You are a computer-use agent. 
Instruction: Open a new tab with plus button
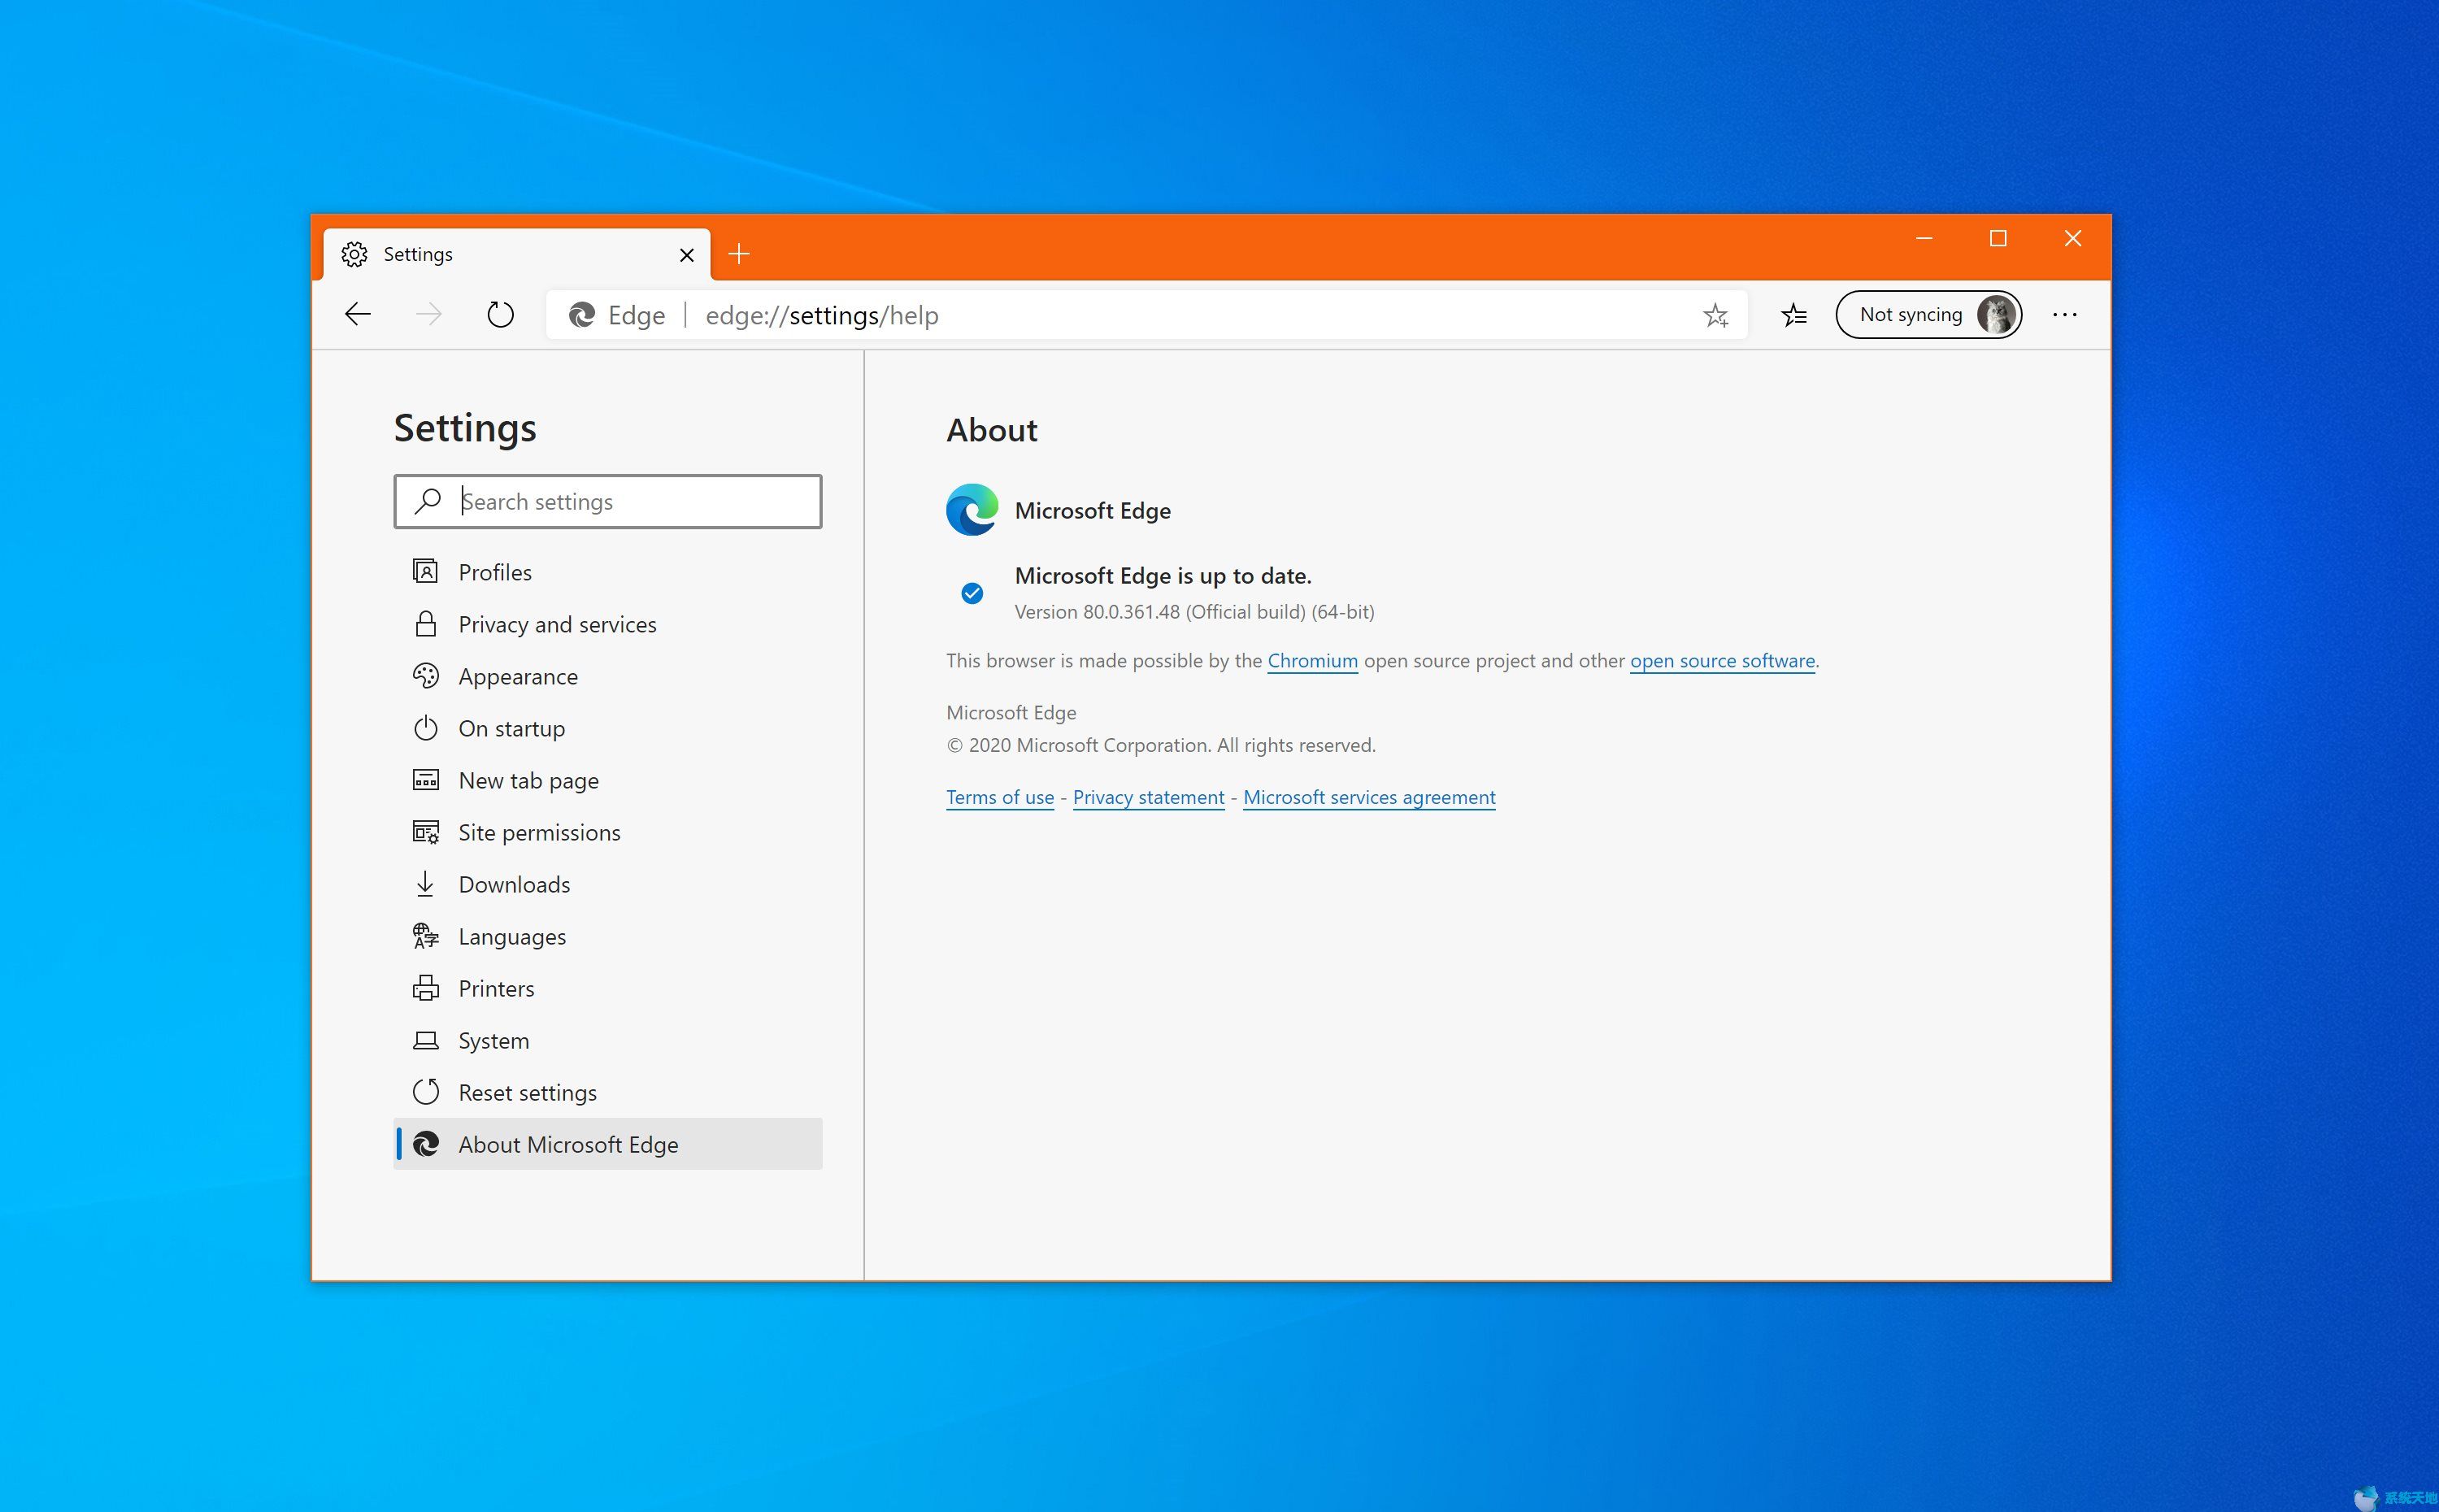(739, 254)
